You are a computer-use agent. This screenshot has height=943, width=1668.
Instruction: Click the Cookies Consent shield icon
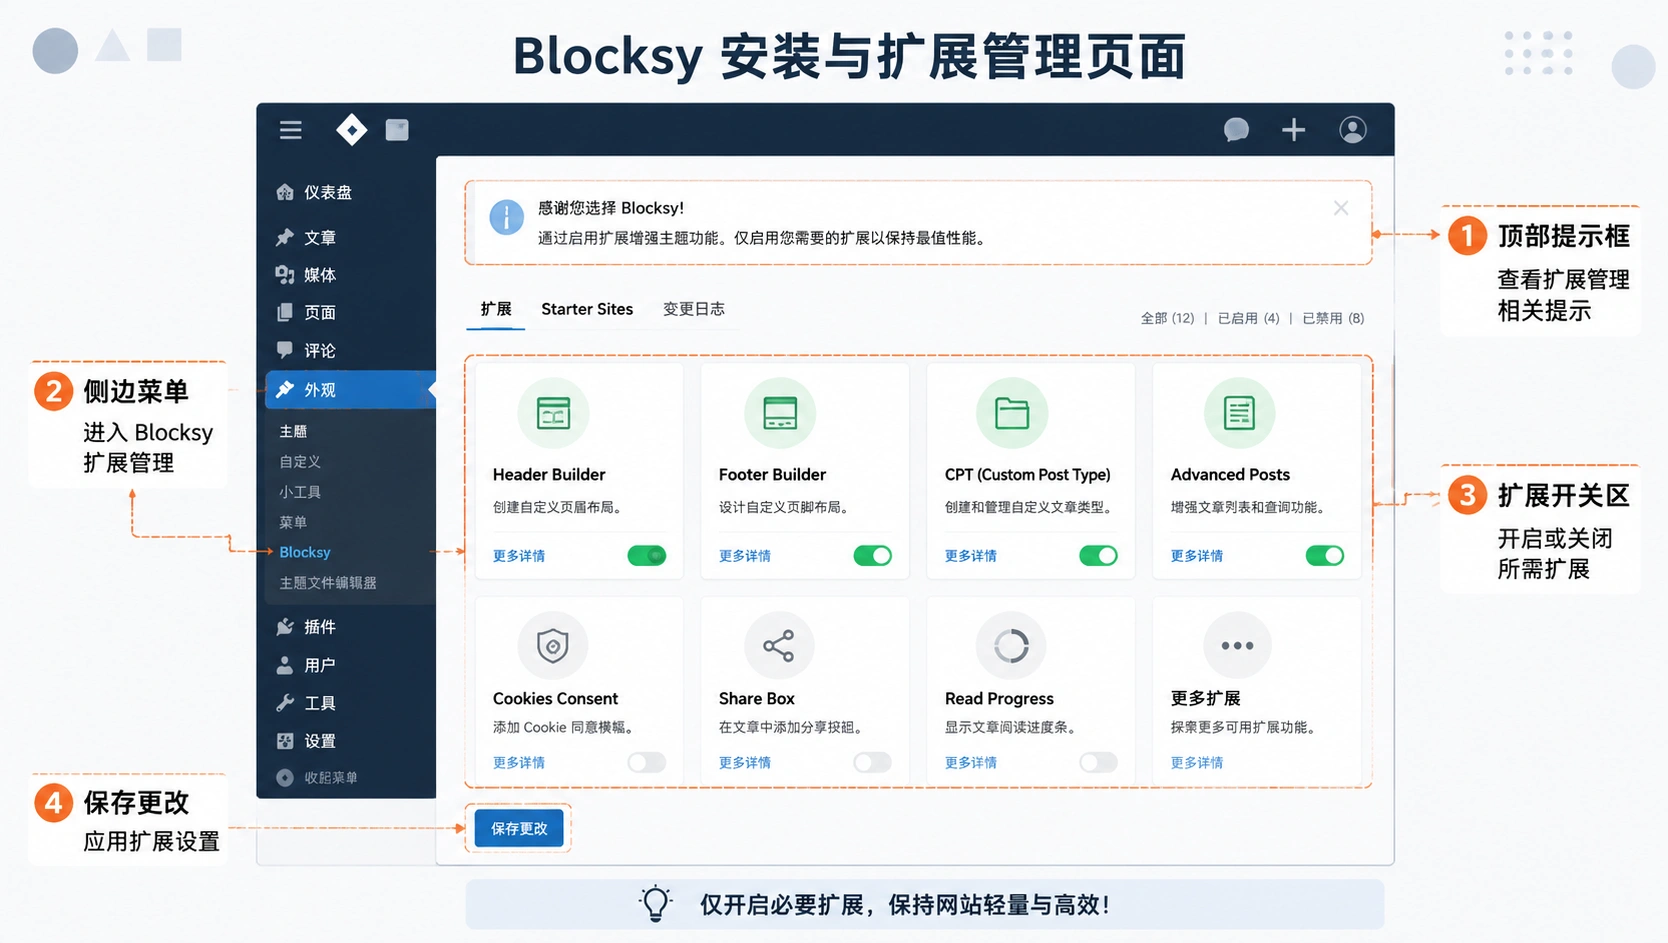553,646
